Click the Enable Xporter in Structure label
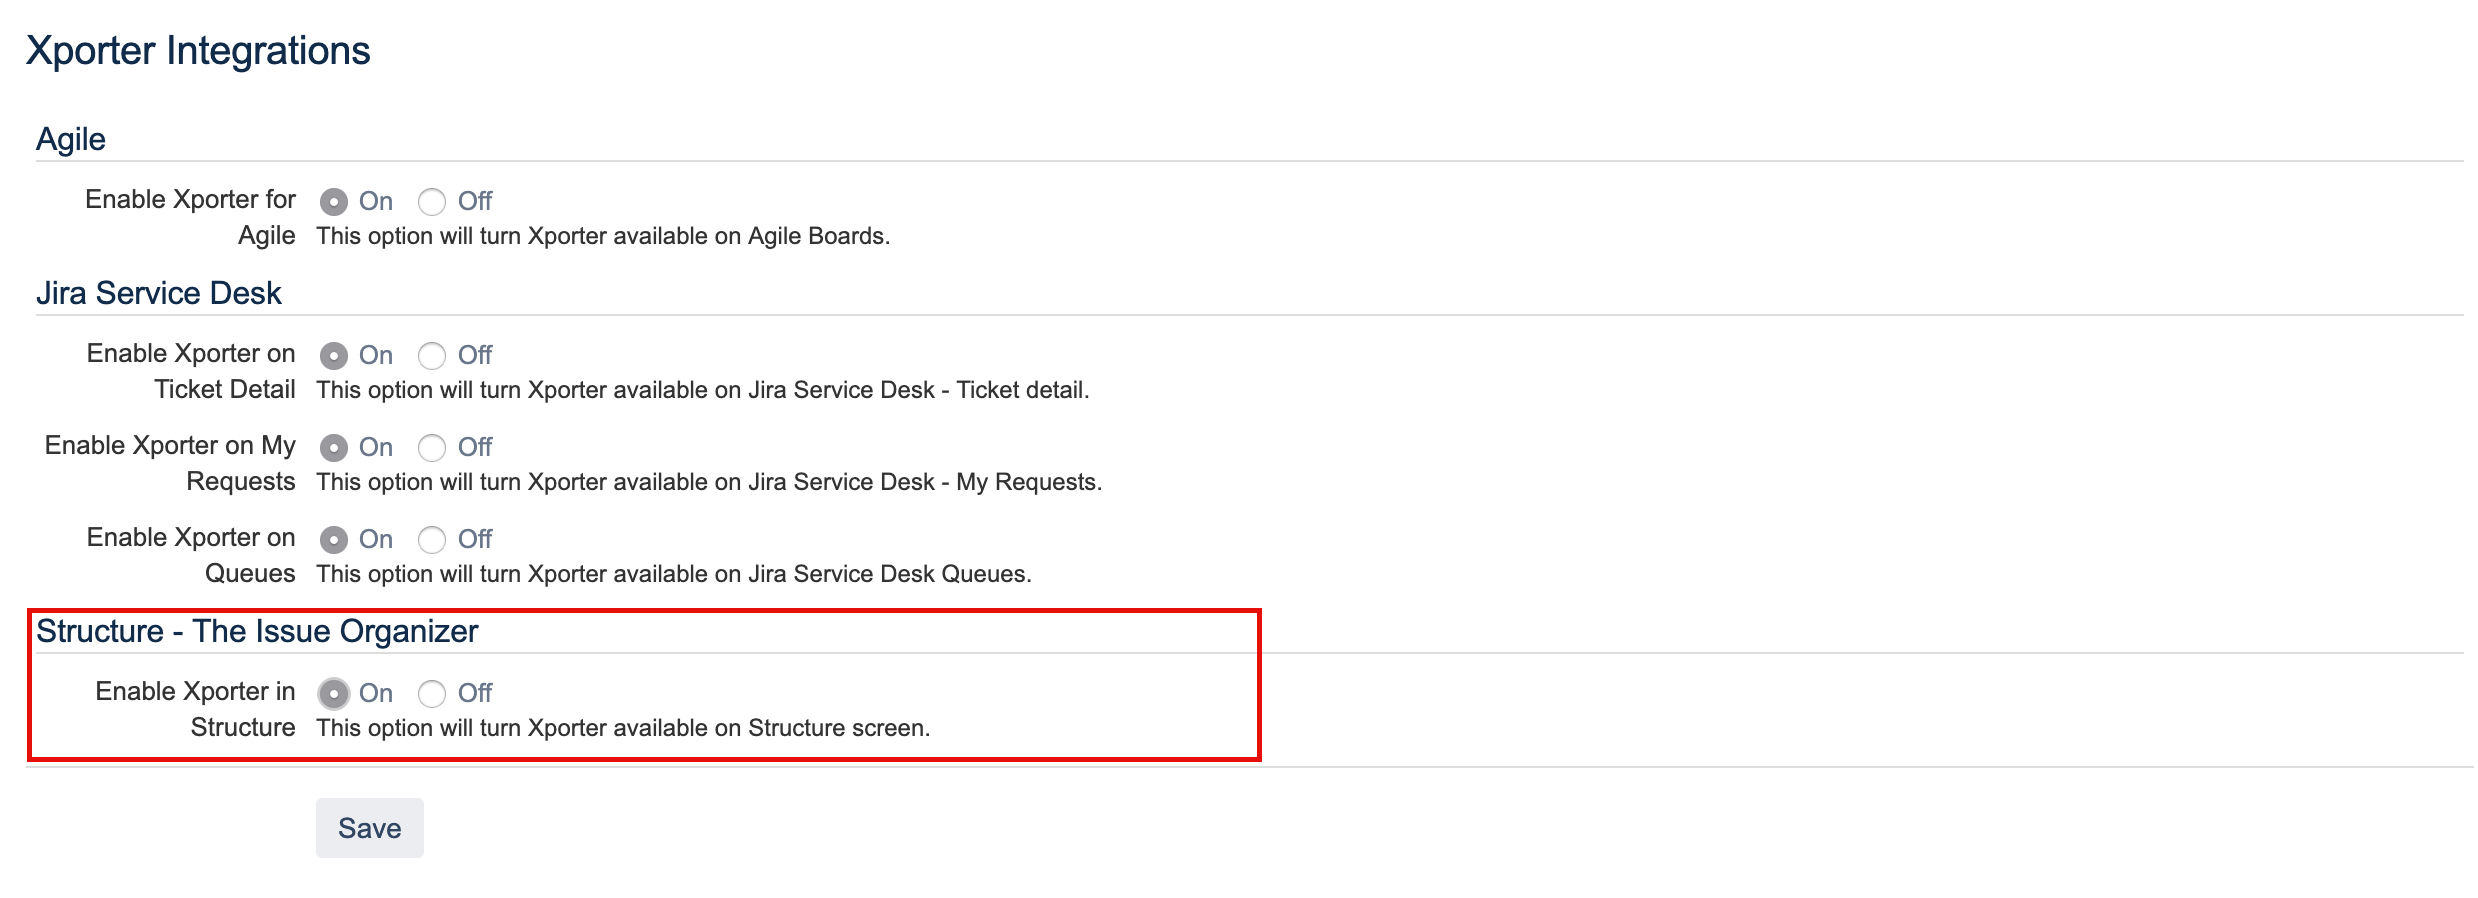2478x898 pixels. click(195, 709)
